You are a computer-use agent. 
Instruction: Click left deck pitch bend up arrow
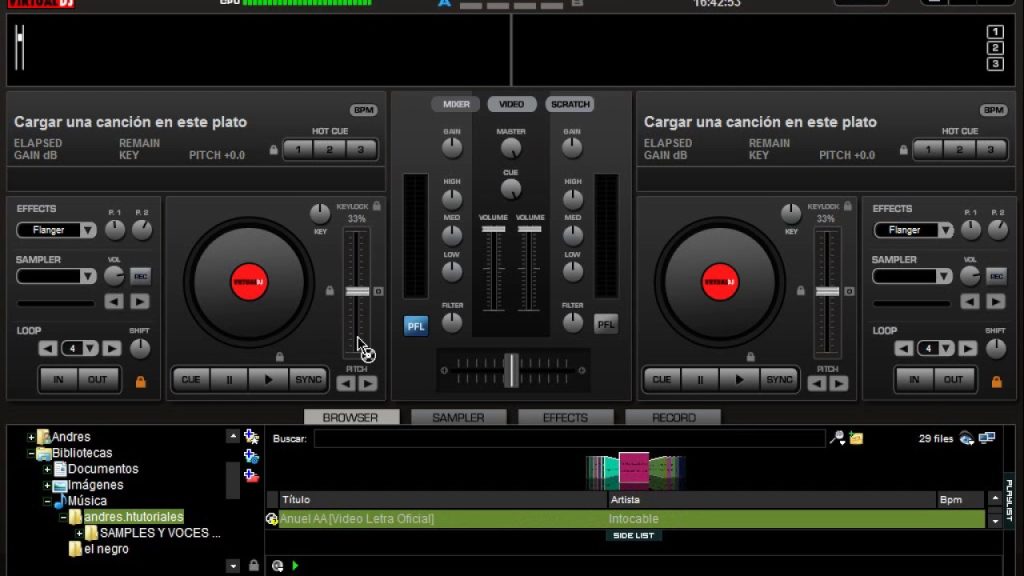pyautogui.click(x=368, y=383)
